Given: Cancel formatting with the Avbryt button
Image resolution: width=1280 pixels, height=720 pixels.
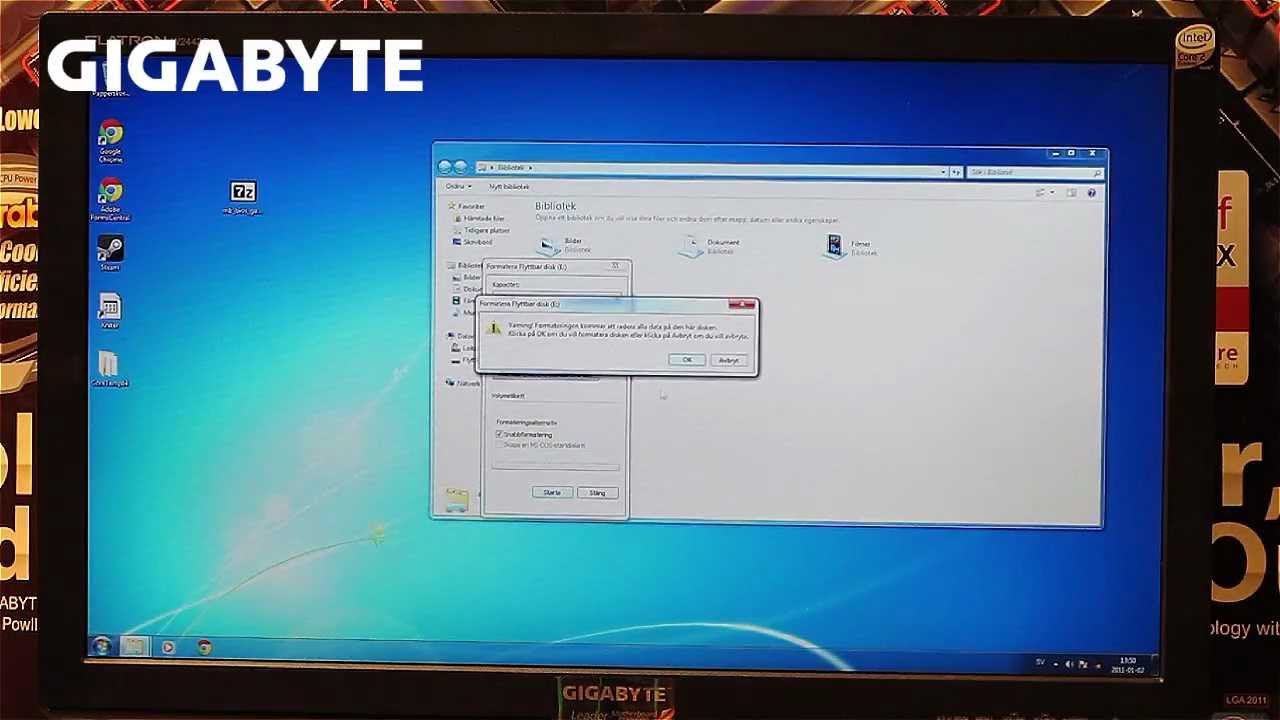Looking at the screenshot, I should (x=729, y=360).
